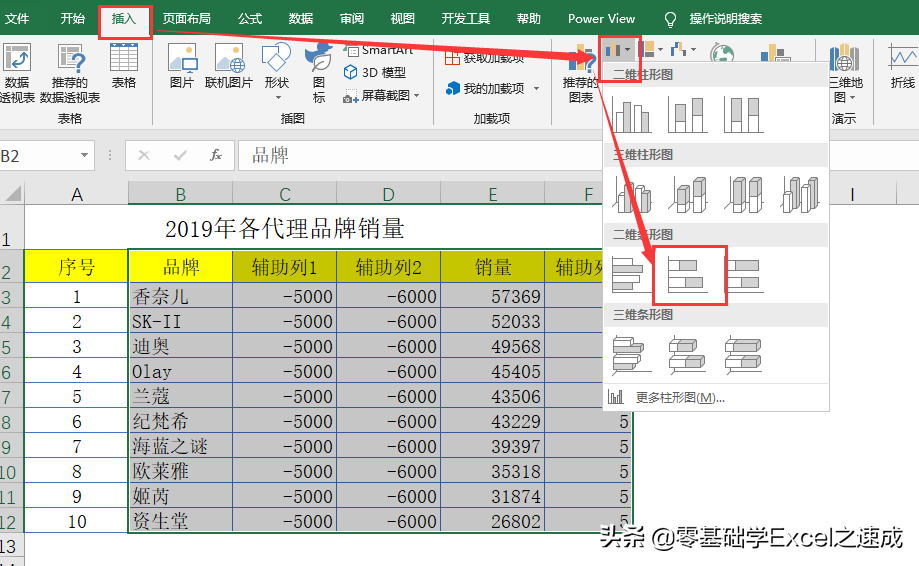Image resolution: width=919 pixels, height=566 pixels.
Task: Open 屏幕截图 screenshot dropdown
Action: point(382,95)
